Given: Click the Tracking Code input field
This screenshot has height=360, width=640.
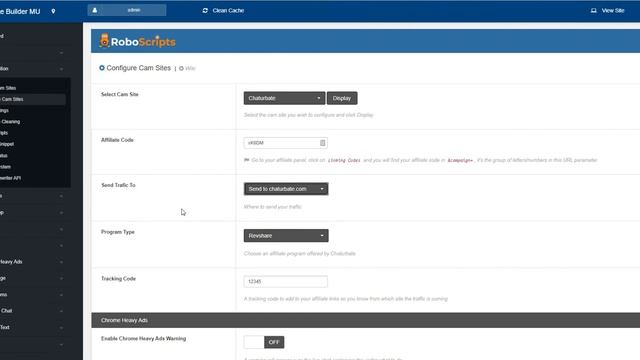Looking at the screenshot, I should [x=286, y=282].
